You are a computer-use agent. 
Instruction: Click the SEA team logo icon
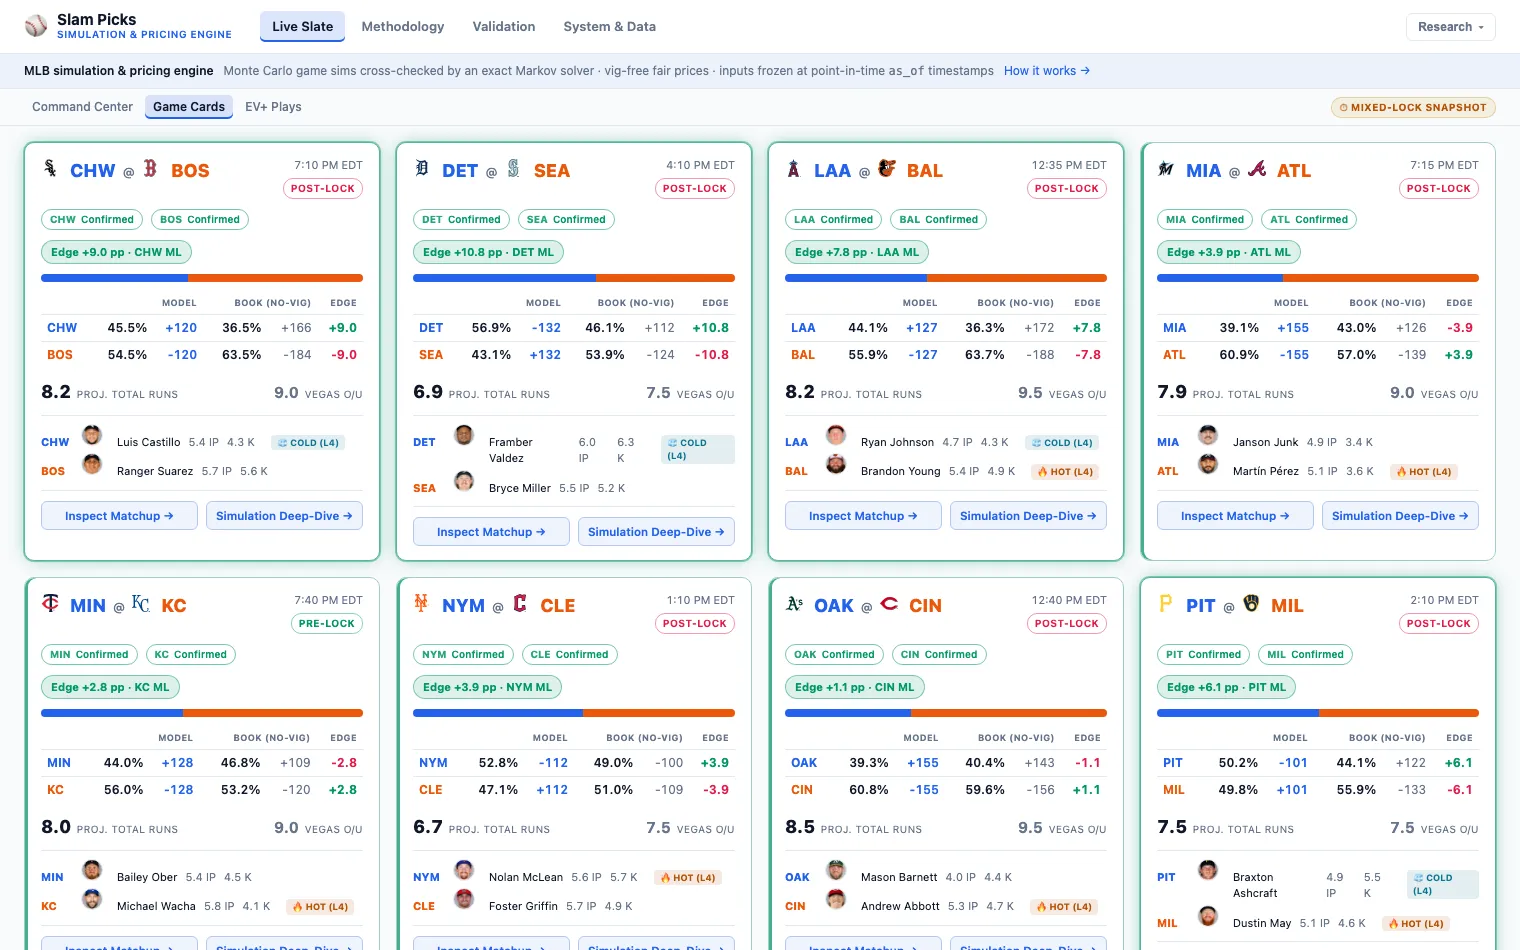pyautogui.click(x=513, y=168)
